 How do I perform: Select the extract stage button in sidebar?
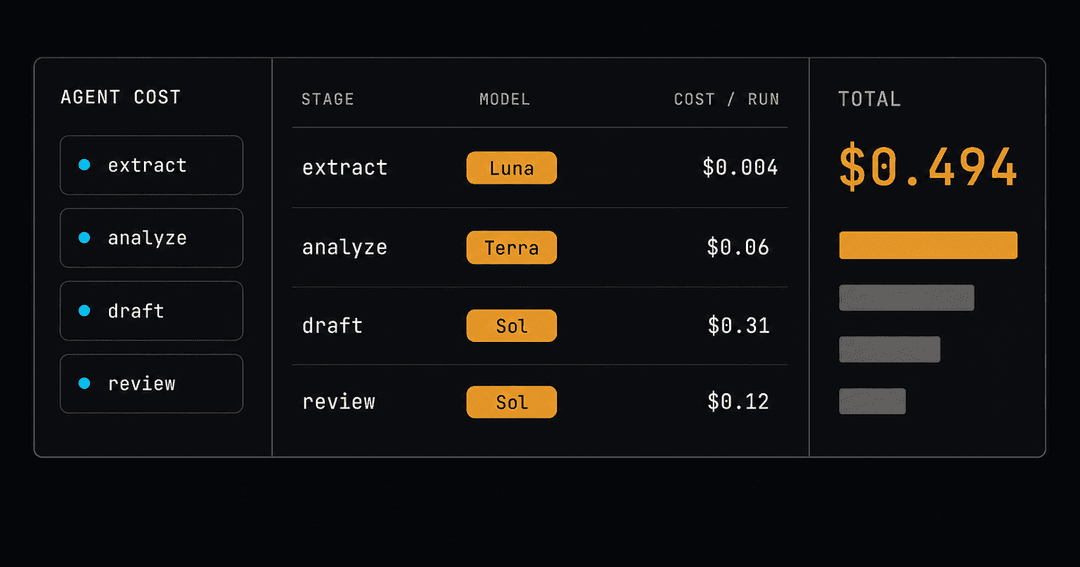pyautogui.click(x=152, y=165)
